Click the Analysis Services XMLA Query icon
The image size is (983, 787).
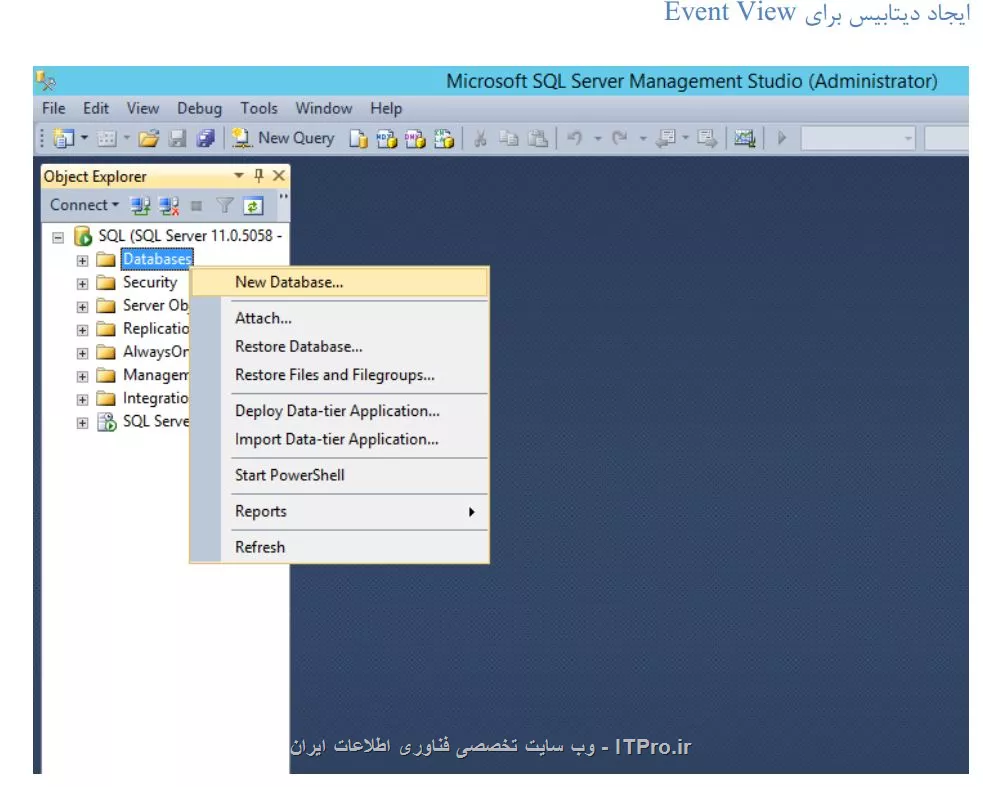coord(444,138)
